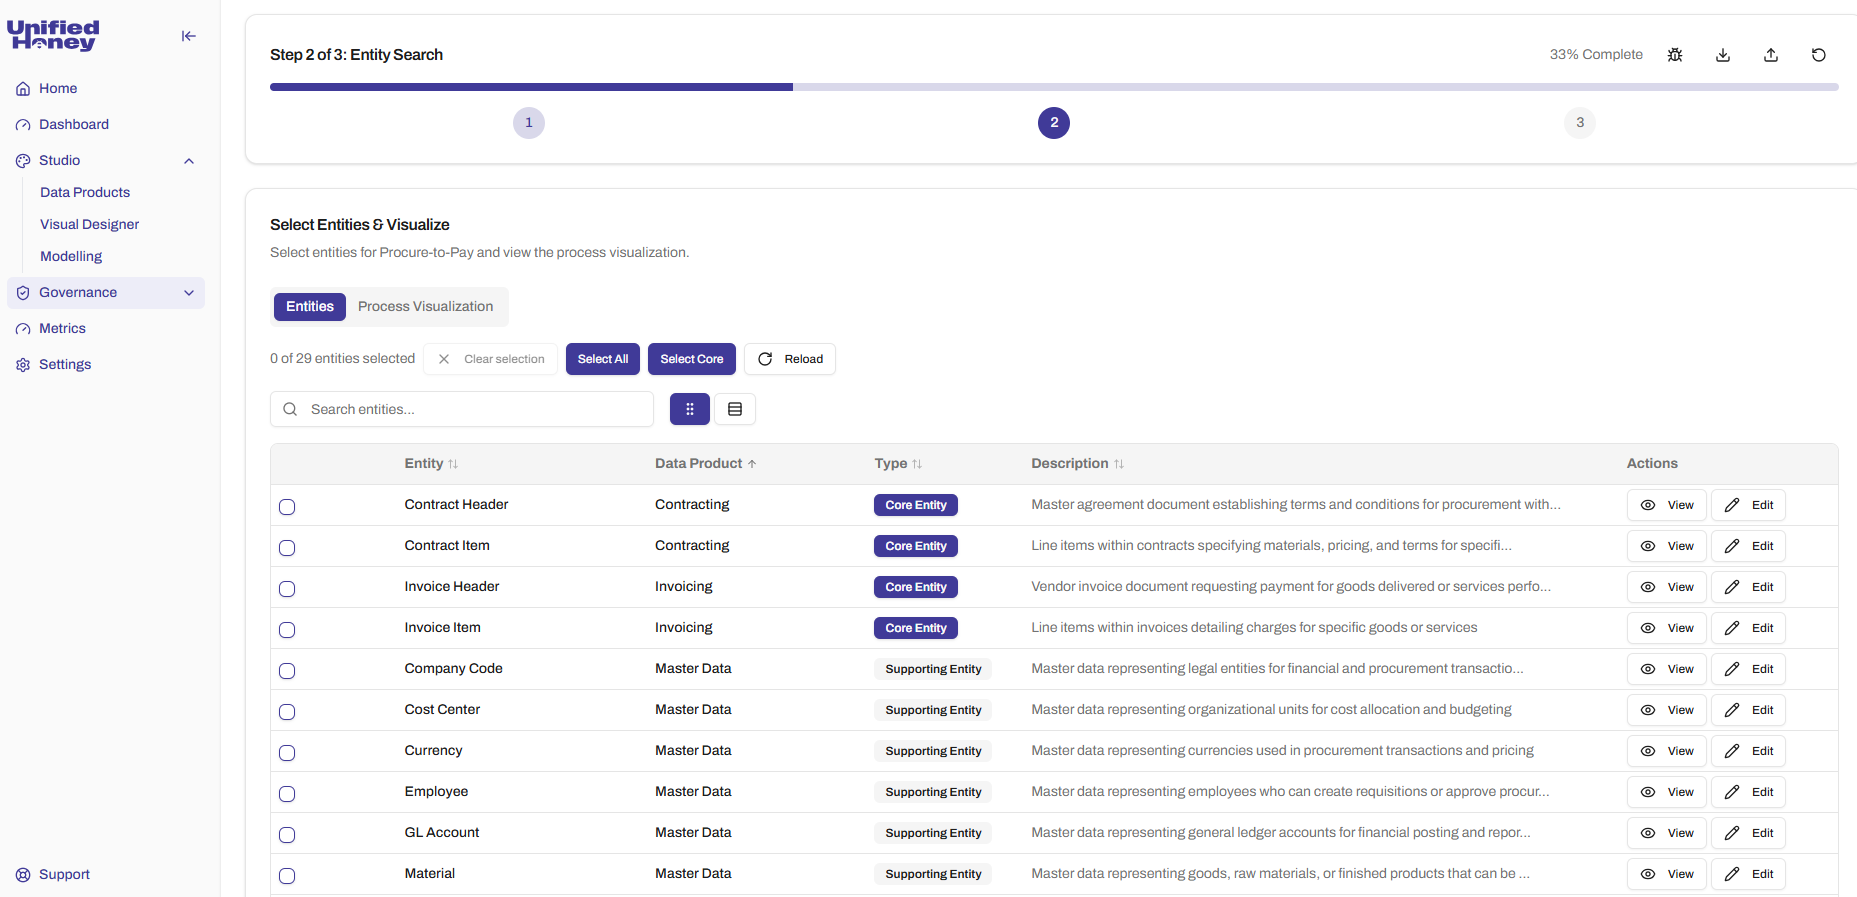Expand the Governance menu chevron

click(189, 293)
